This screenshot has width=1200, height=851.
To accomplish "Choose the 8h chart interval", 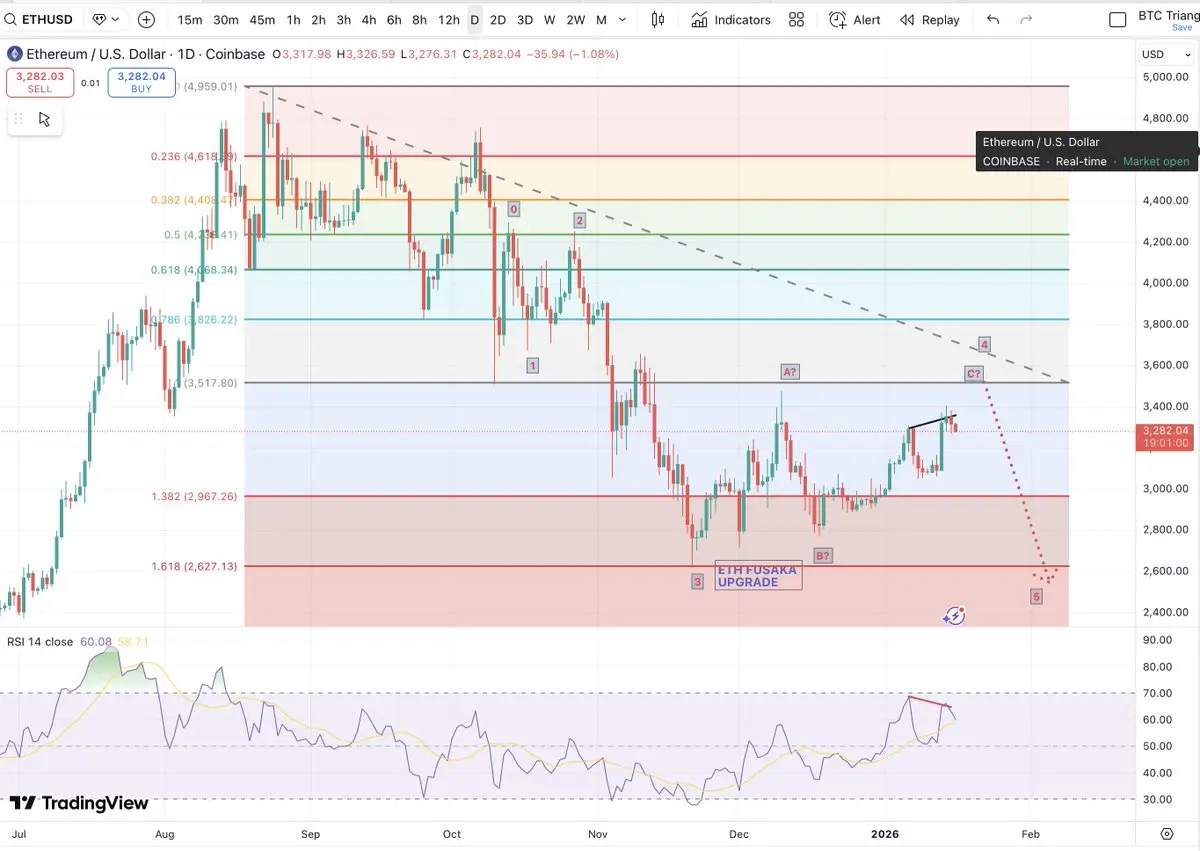I will pyautogui.click(x=419, y=20).
